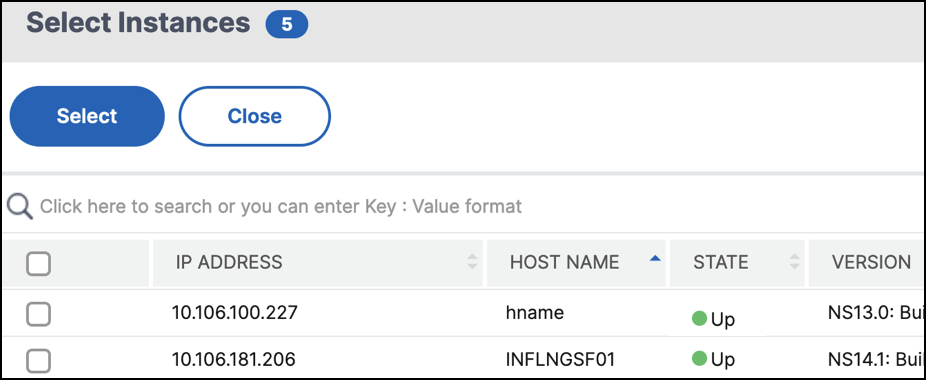Click the green Up status for hname
This screenshot has width=926, height=380.
coord(713,319)
